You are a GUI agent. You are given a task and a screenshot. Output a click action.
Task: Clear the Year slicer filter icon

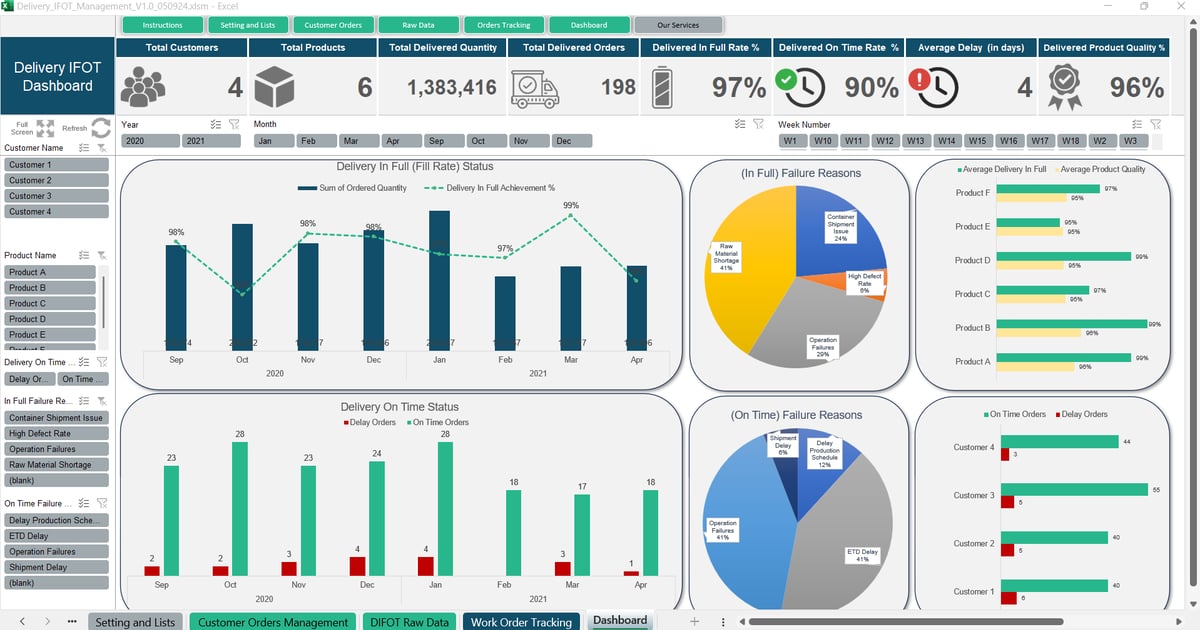coord(233,124)
